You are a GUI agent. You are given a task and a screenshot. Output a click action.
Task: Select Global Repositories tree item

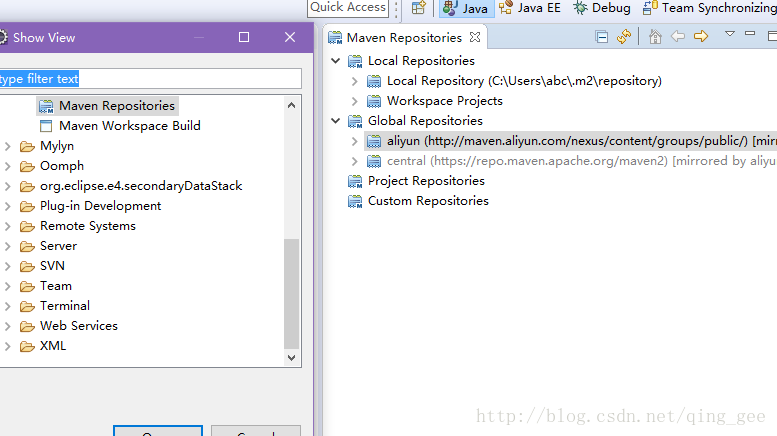tap(425, 121)
